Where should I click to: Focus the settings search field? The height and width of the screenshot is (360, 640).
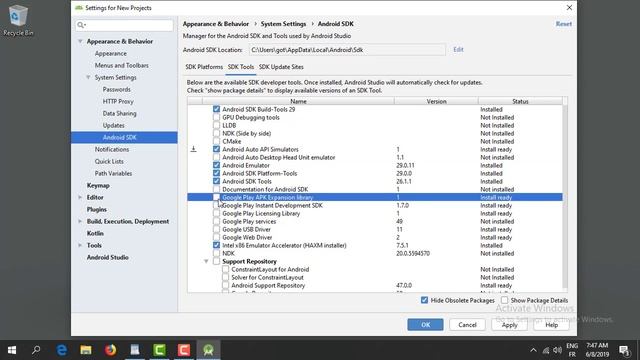pyautogui.click(x=124, y=25)
